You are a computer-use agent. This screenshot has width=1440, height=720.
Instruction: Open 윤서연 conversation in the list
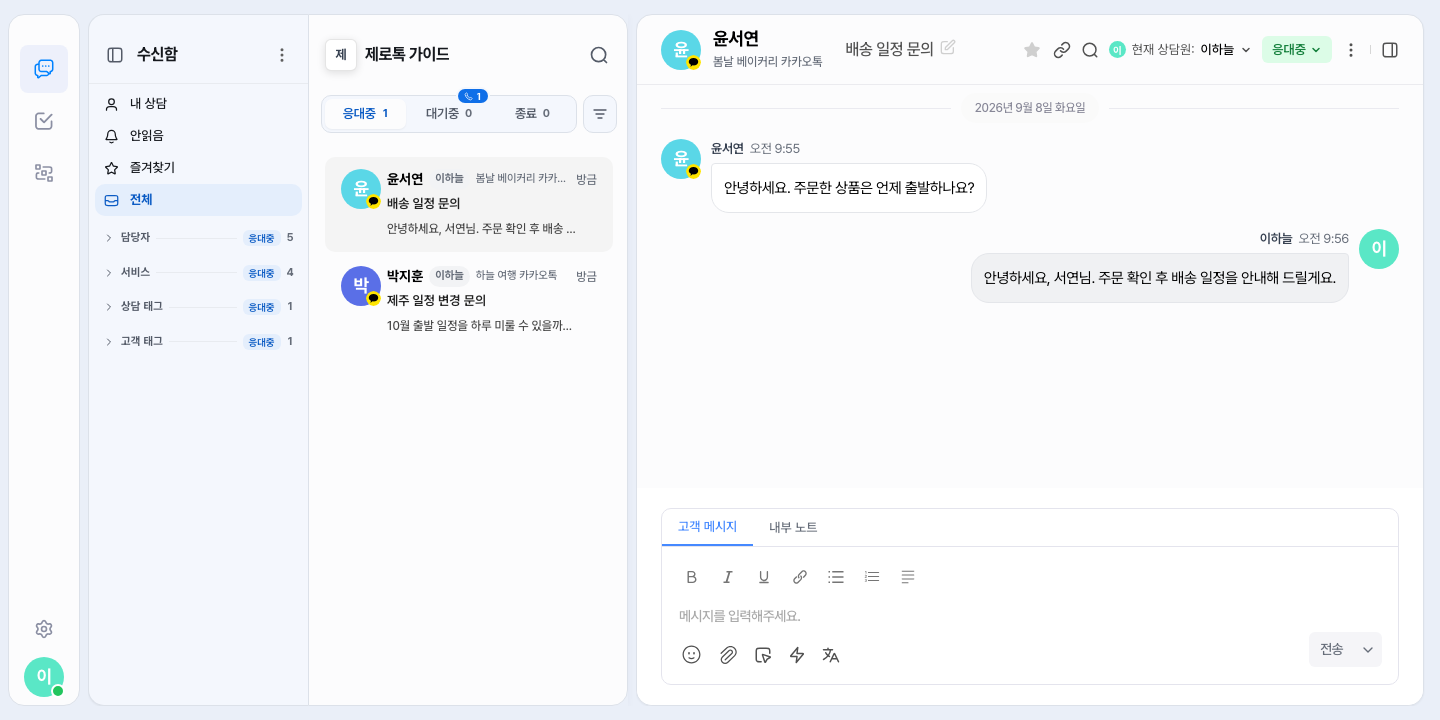[469, 204]
